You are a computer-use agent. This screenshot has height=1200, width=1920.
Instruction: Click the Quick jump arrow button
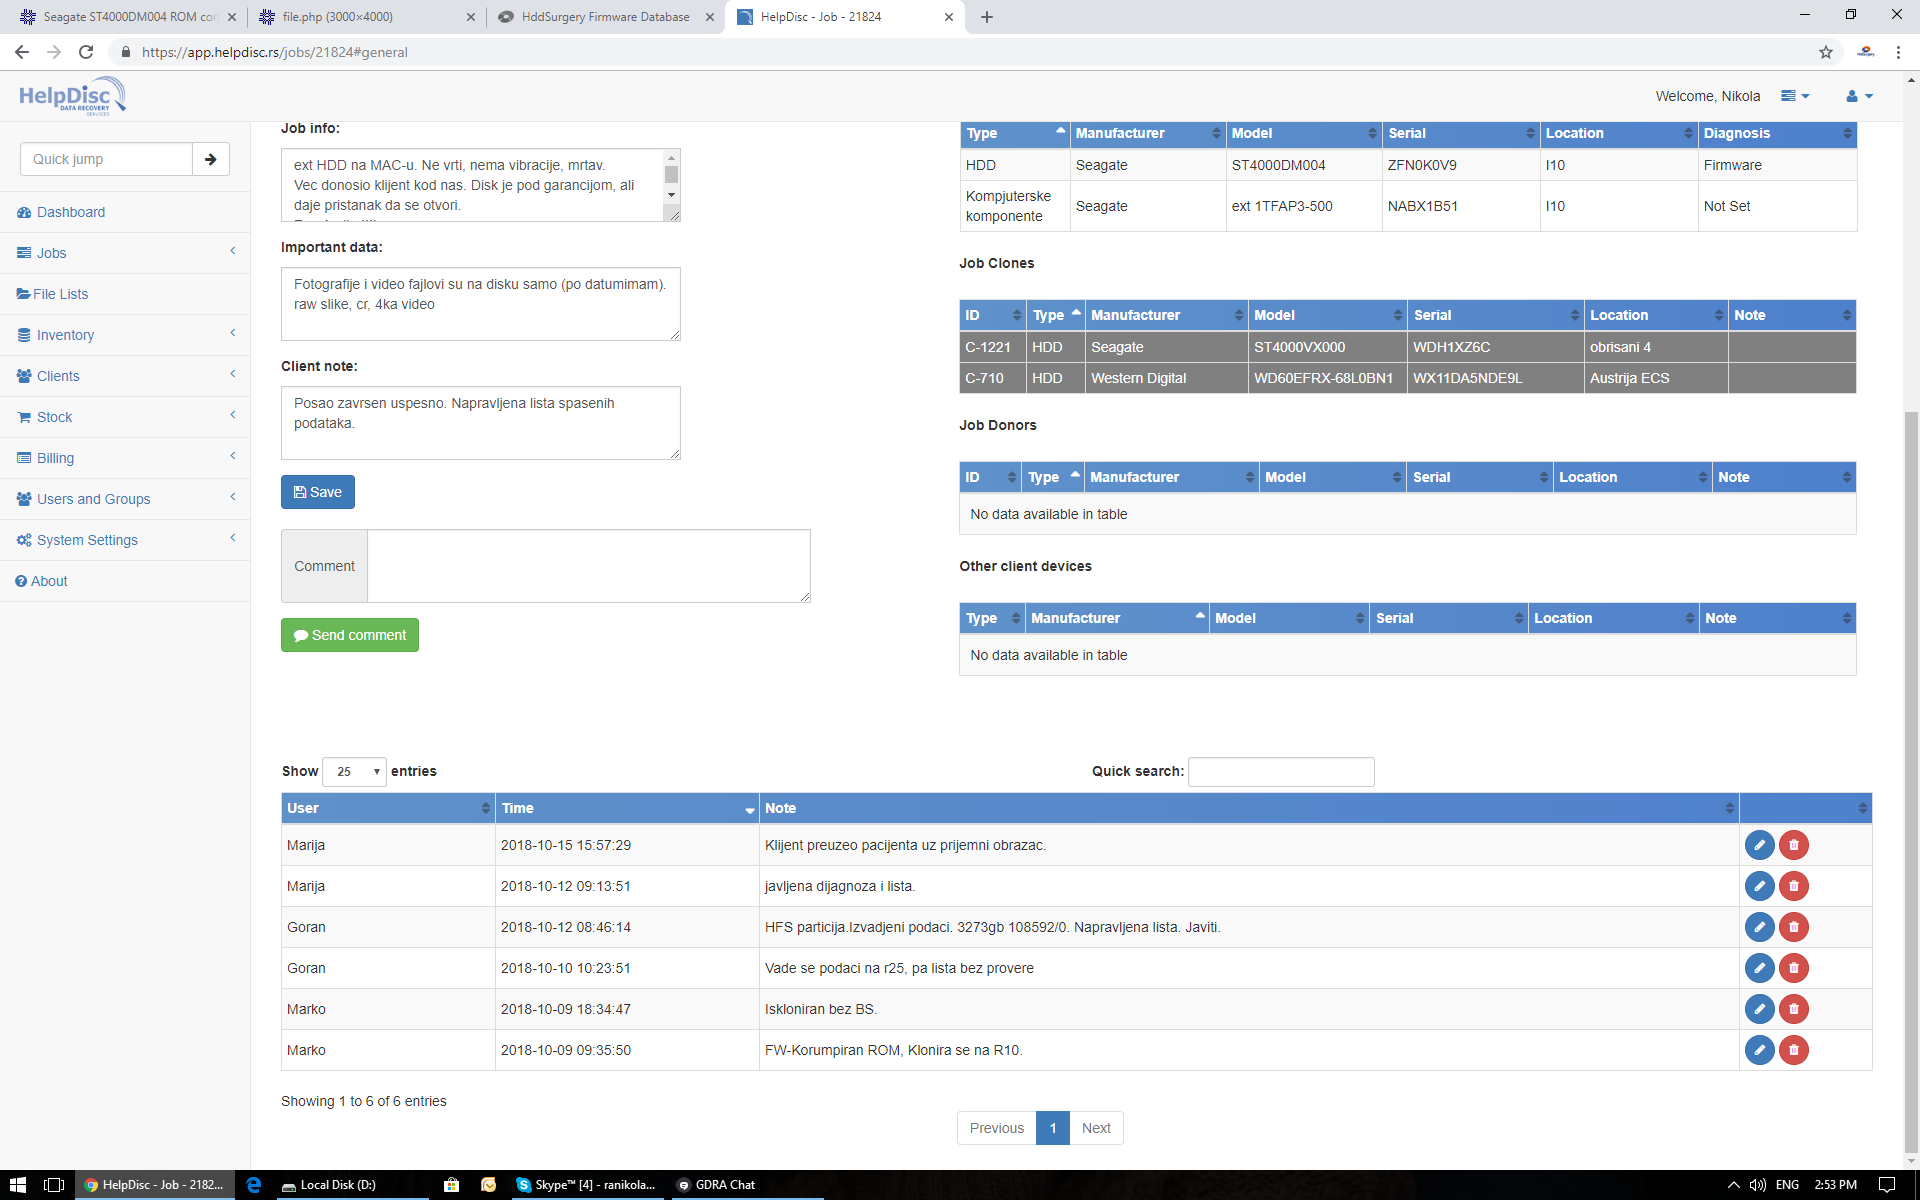[x=211, y=159]
